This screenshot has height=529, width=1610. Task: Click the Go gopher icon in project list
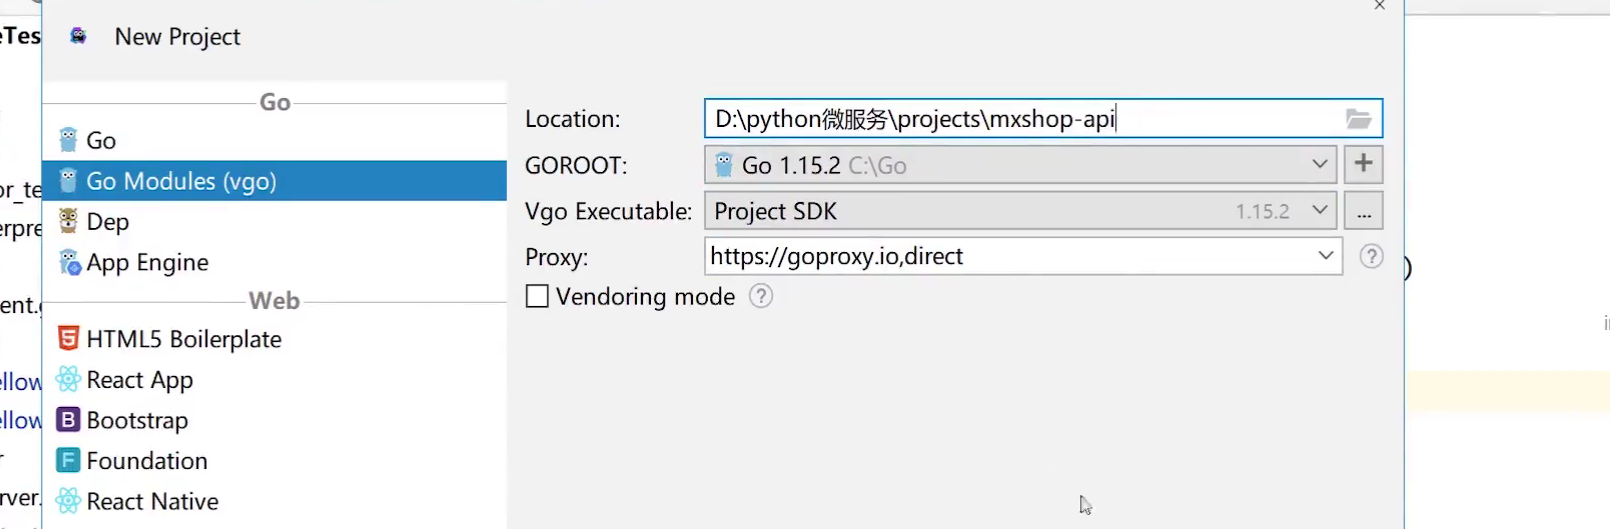[68, 140]
